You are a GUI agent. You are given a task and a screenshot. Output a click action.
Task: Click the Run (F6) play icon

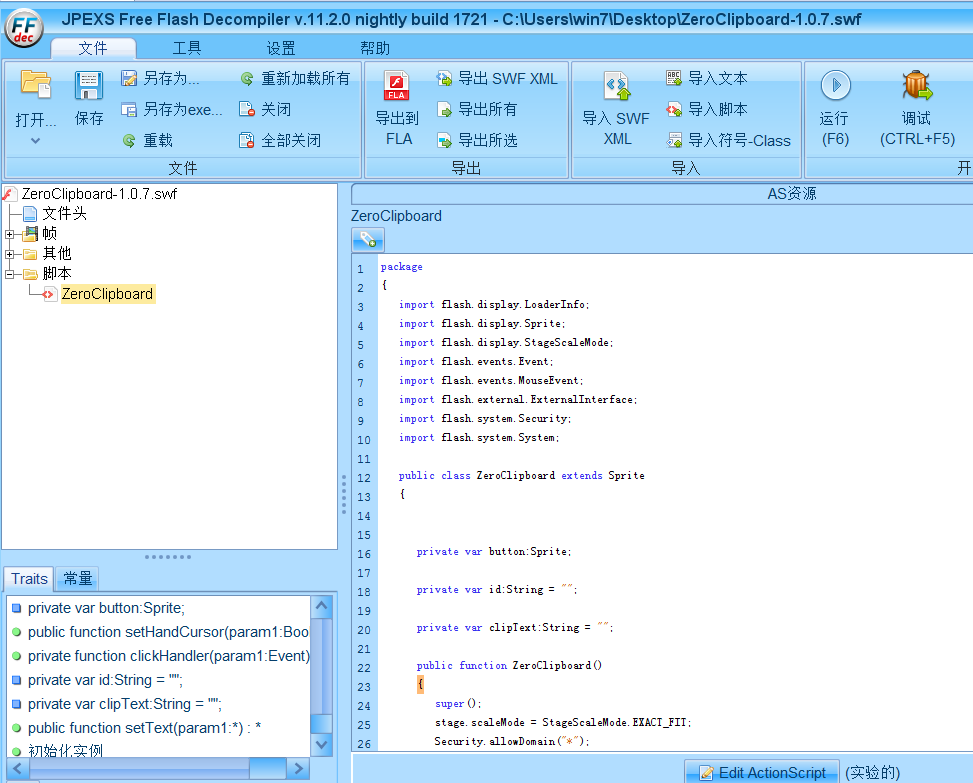coord(835,86)
